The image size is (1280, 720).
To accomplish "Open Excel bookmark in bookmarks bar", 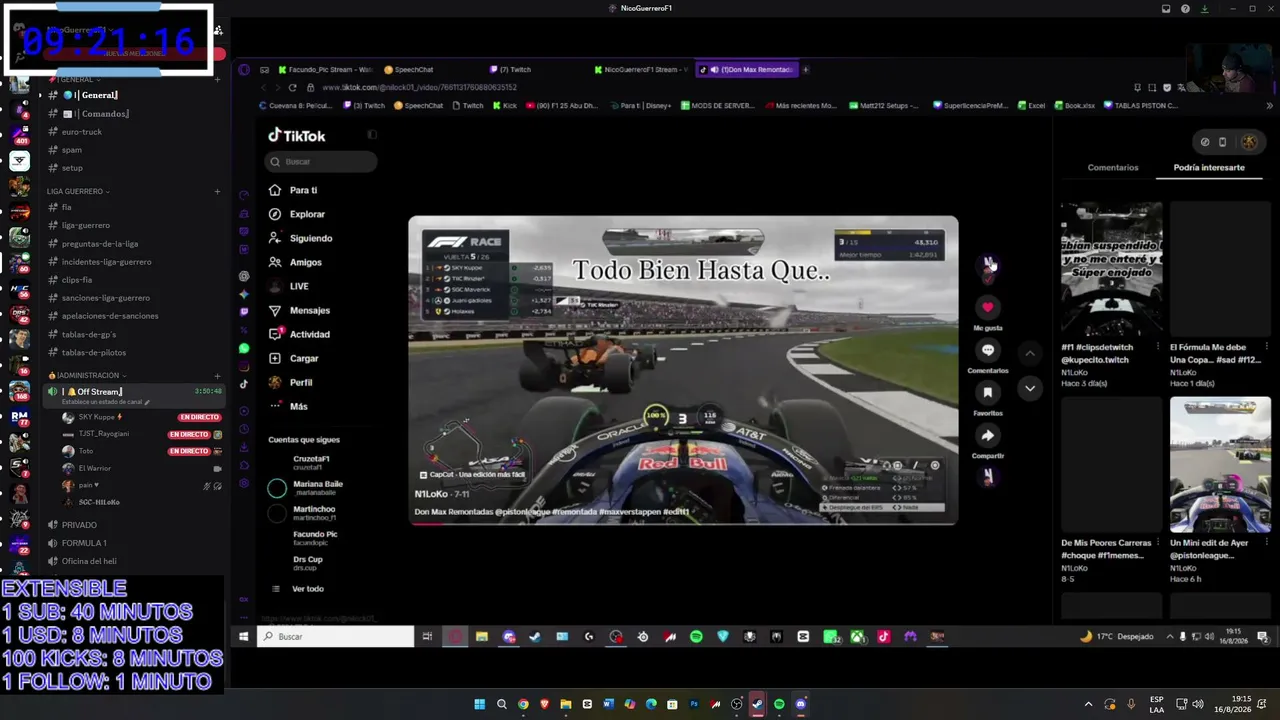I will [x=1031, y=106].
